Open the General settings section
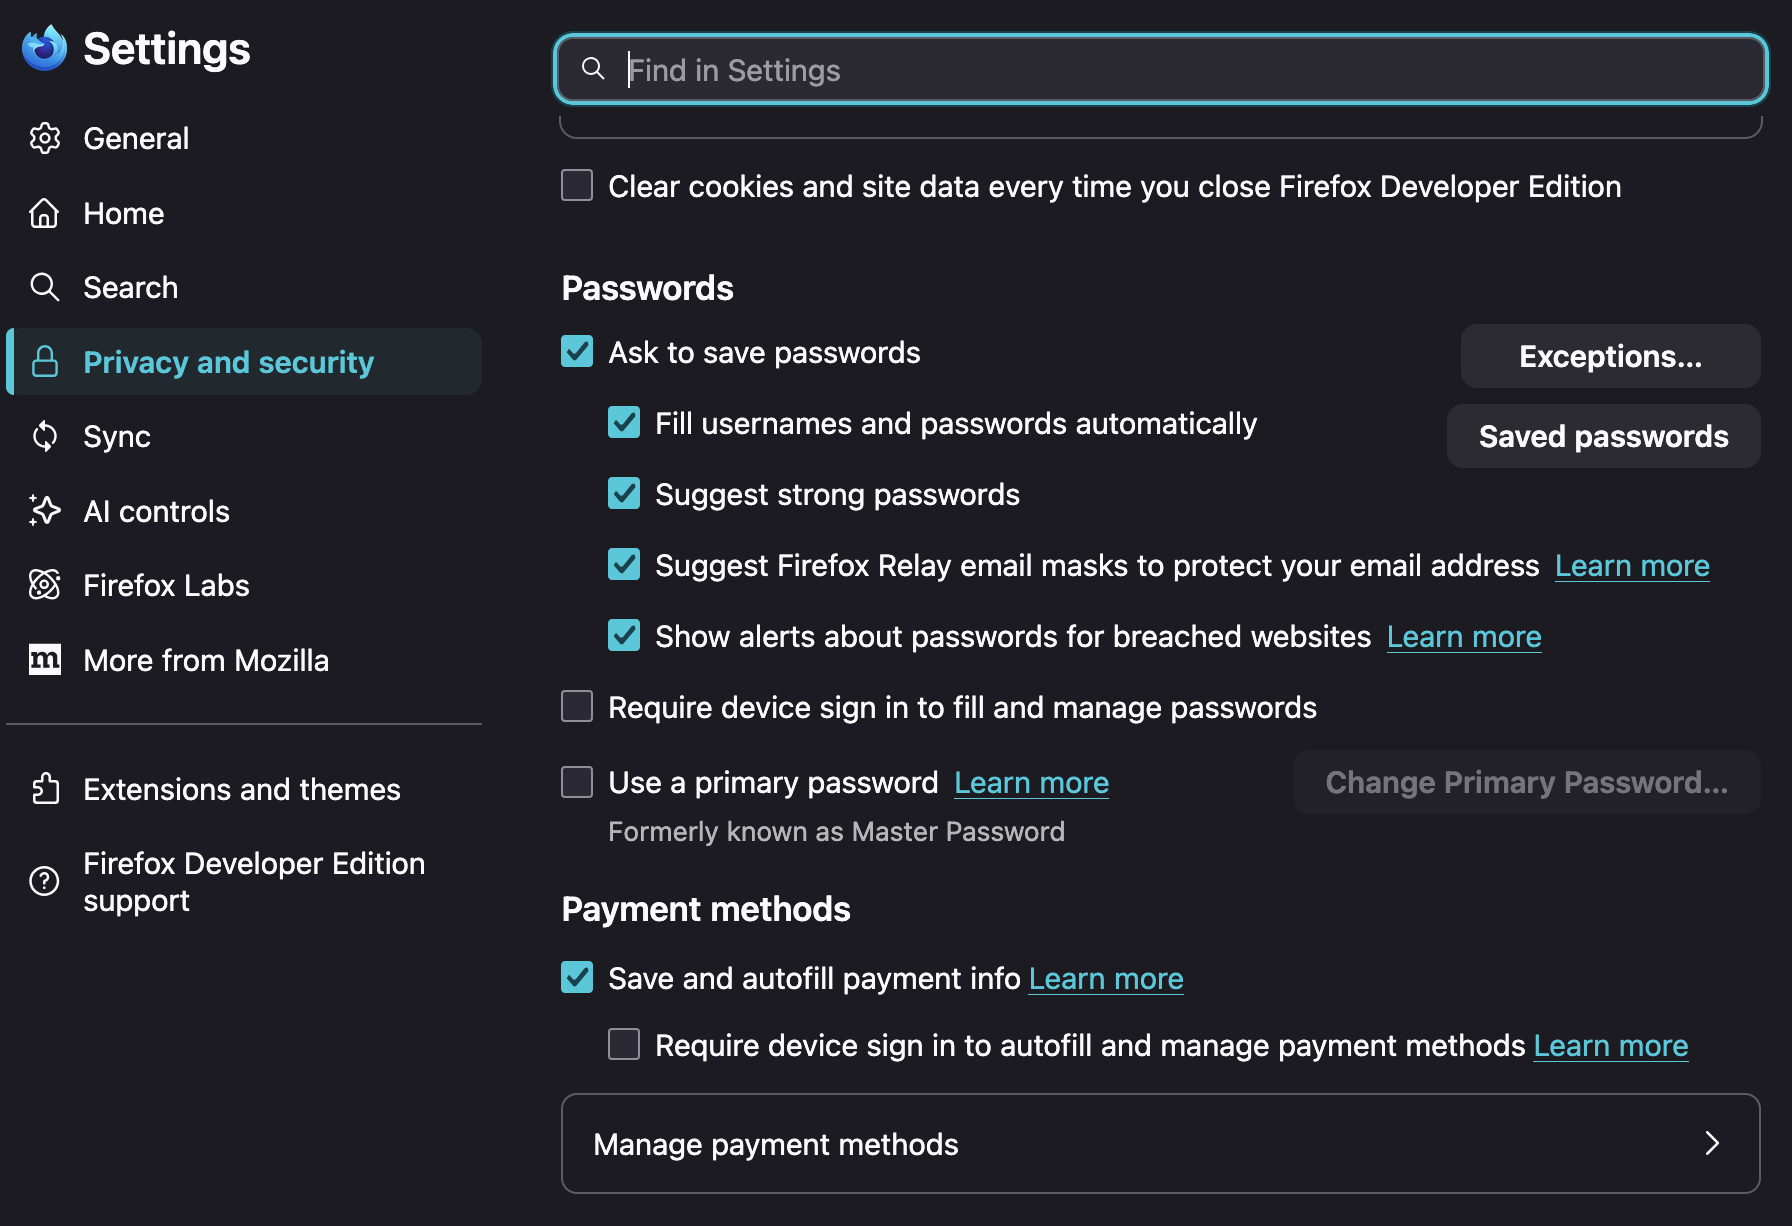Viewport: 1792px width, 1226px height. pyautogui.click(x=244, y=138)
